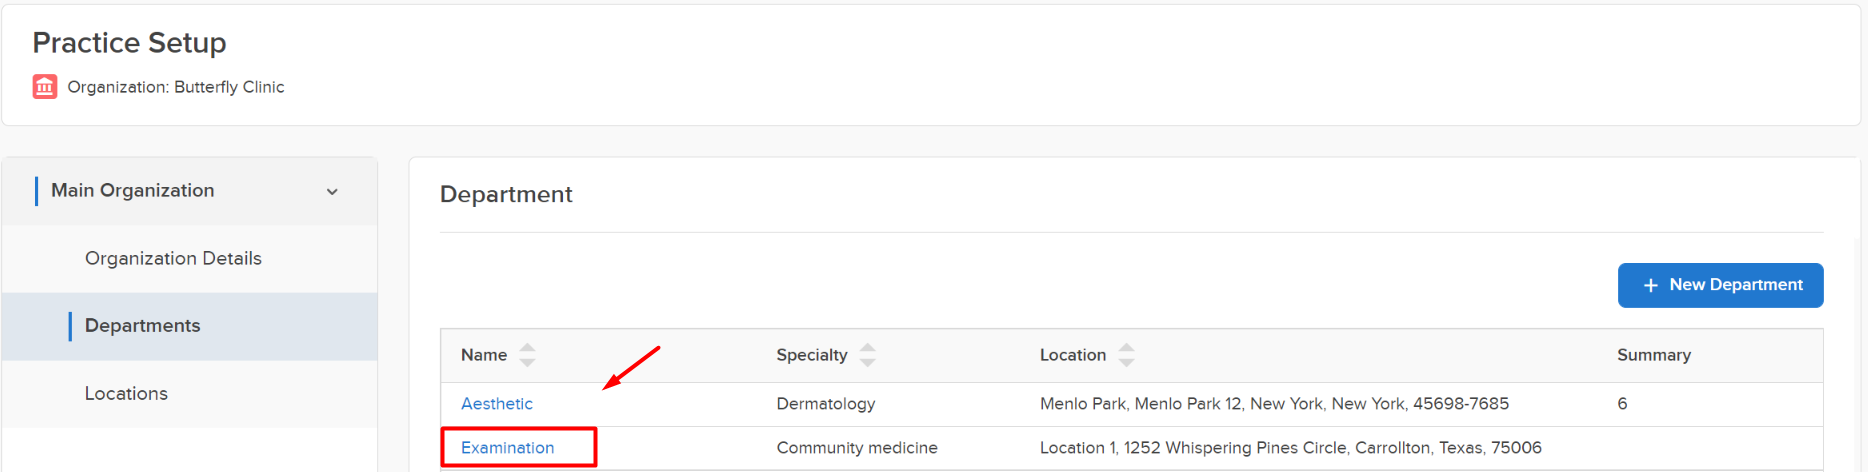Open the Examination department link
The image size is (1868, 472).
(507, 448)
